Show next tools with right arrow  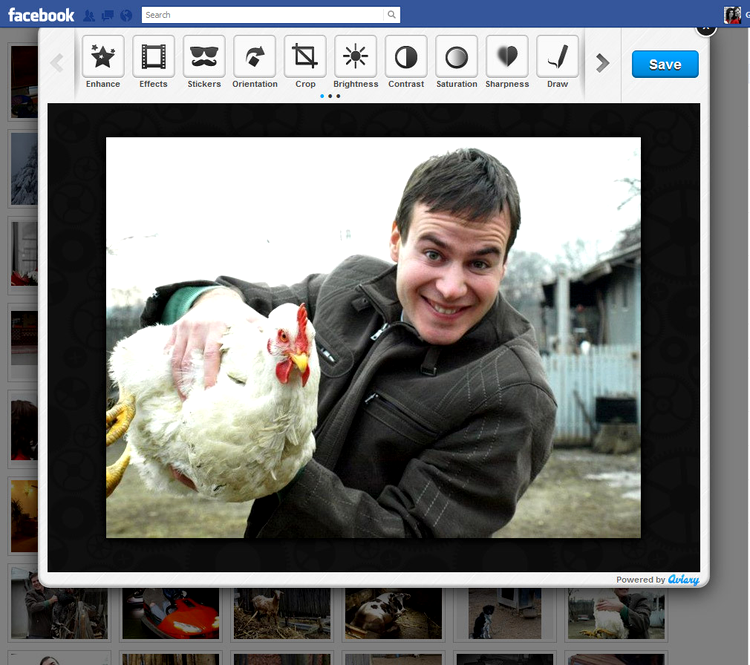point(602,63)
